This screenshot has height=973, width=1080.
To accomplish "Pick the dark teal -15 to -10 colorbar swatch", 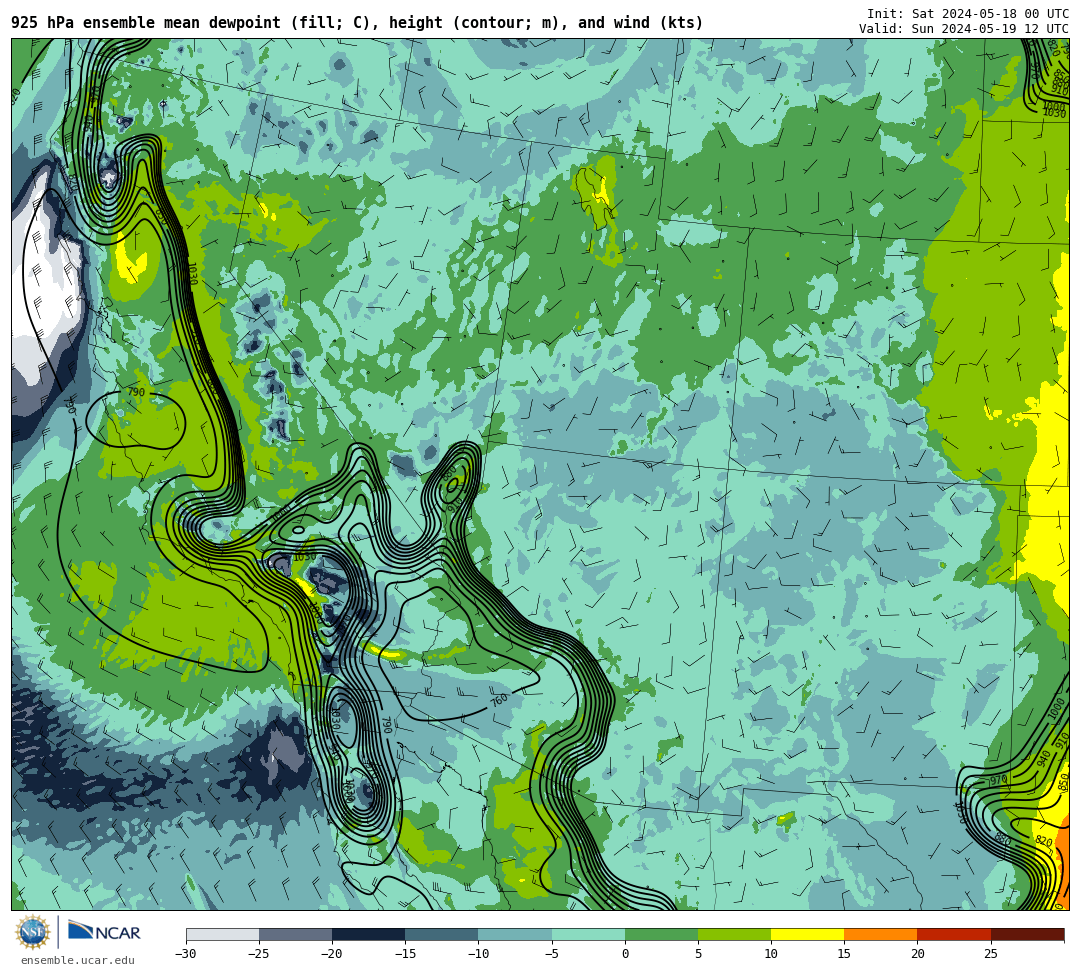I will (442, 934).
